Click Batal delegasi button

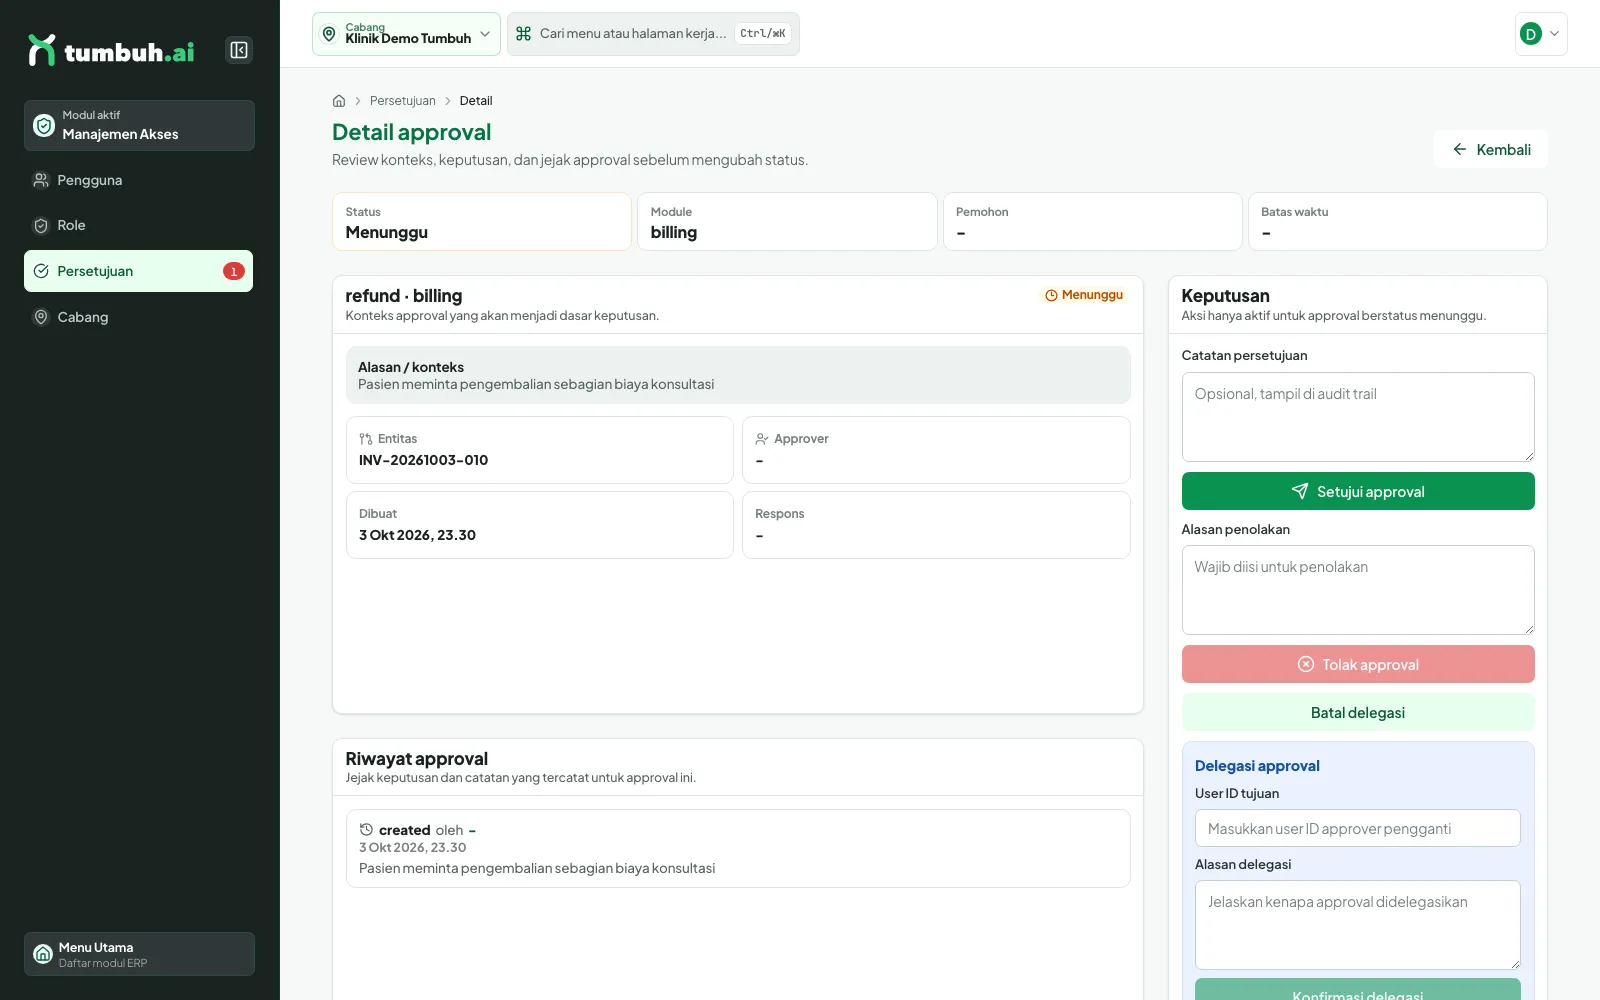coord(1358,712)
